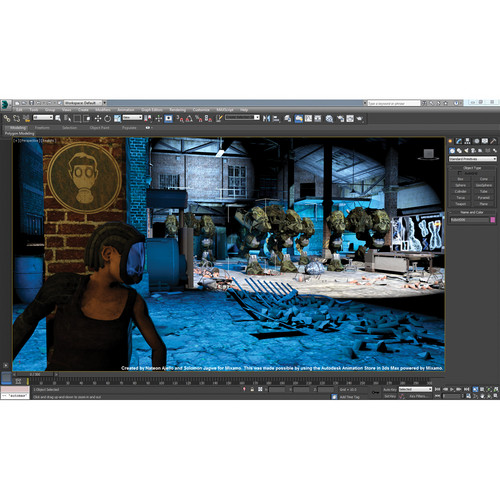Image resolution: width=500 pixels, height=500 pixels.
Task: Click the Render Production teapot icon
Action: [x=360, y=118]
